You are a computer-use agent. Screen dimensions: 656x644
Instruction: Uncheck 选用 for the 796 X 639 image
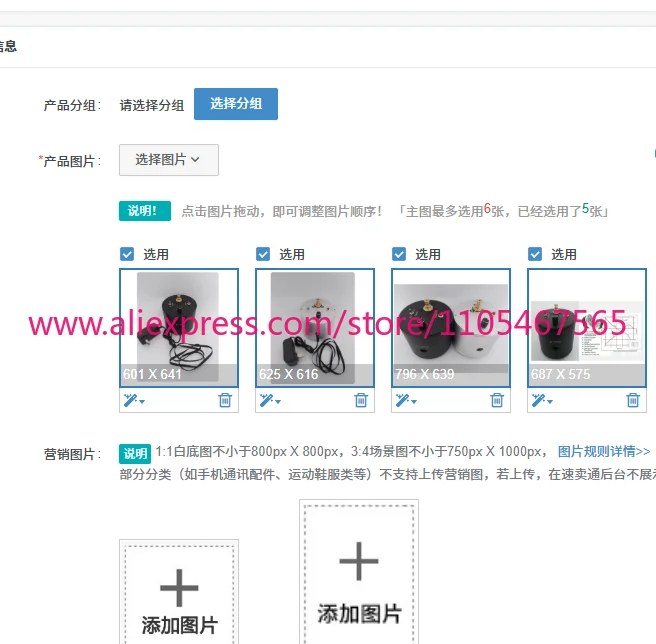coord(399,254)
